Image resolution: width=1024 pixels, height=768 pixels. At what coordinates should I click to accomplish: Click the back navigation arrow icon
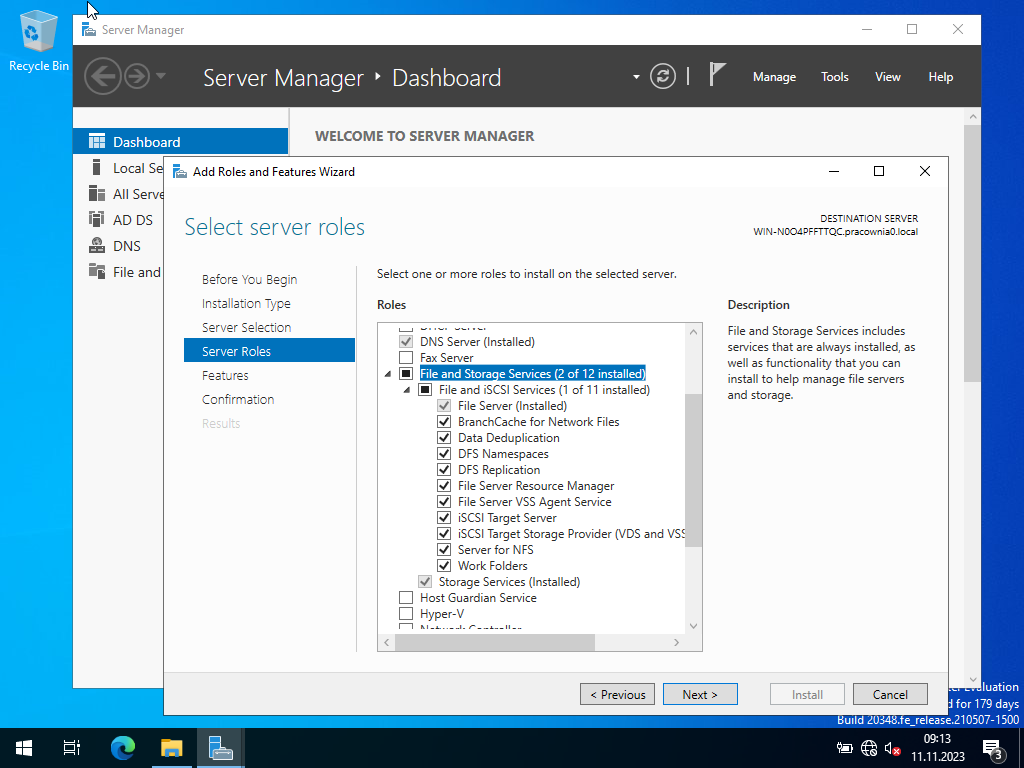(102, 77)
